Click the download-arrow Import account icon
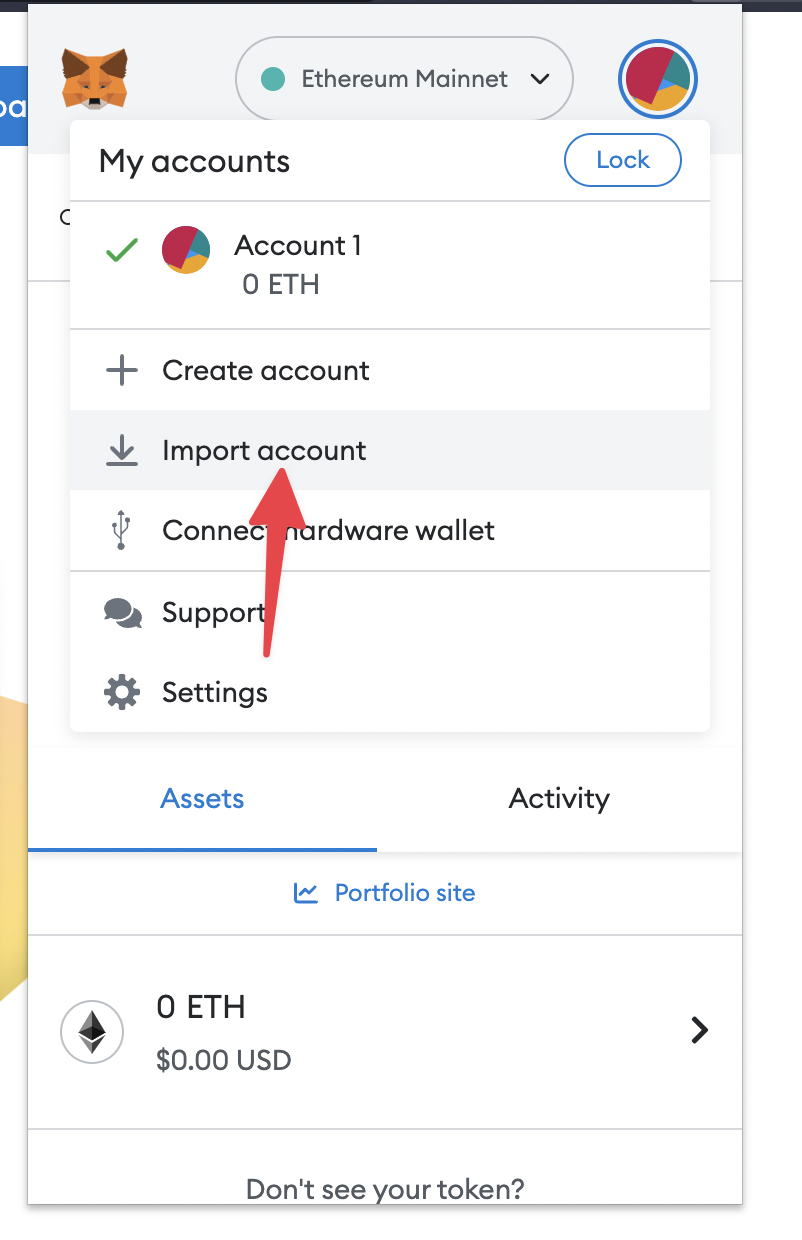Viewport: 802px width, 1240px height. pyautogui.click(x=122, y=451)
